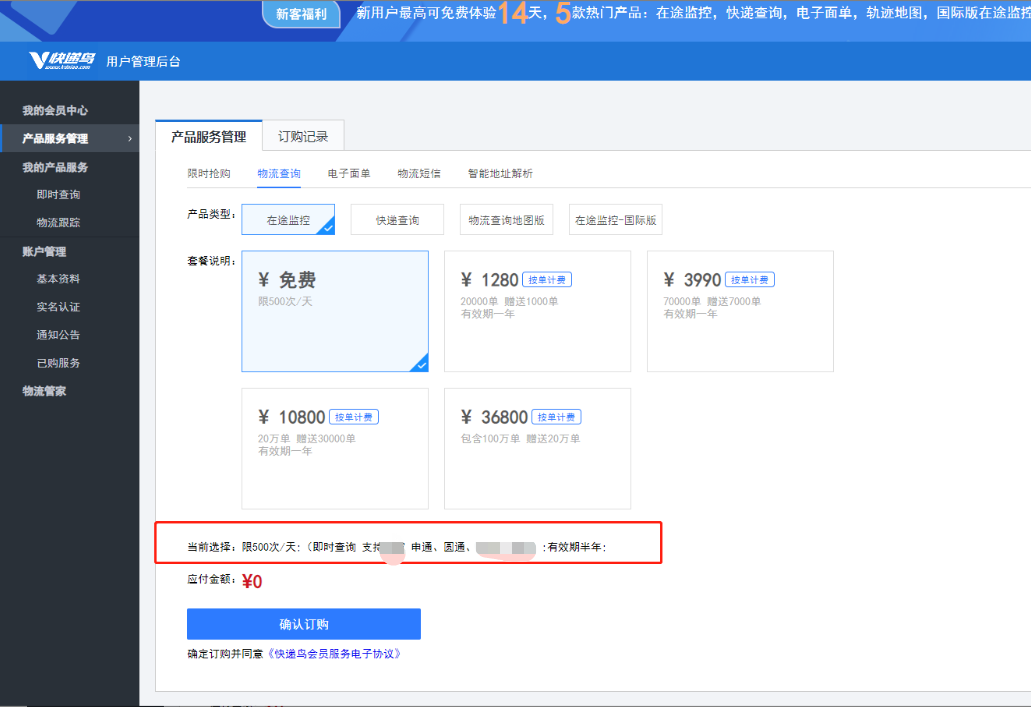1031x707 pixels.
Task: Choose product type 快递查询
Action: coord(397,220)
